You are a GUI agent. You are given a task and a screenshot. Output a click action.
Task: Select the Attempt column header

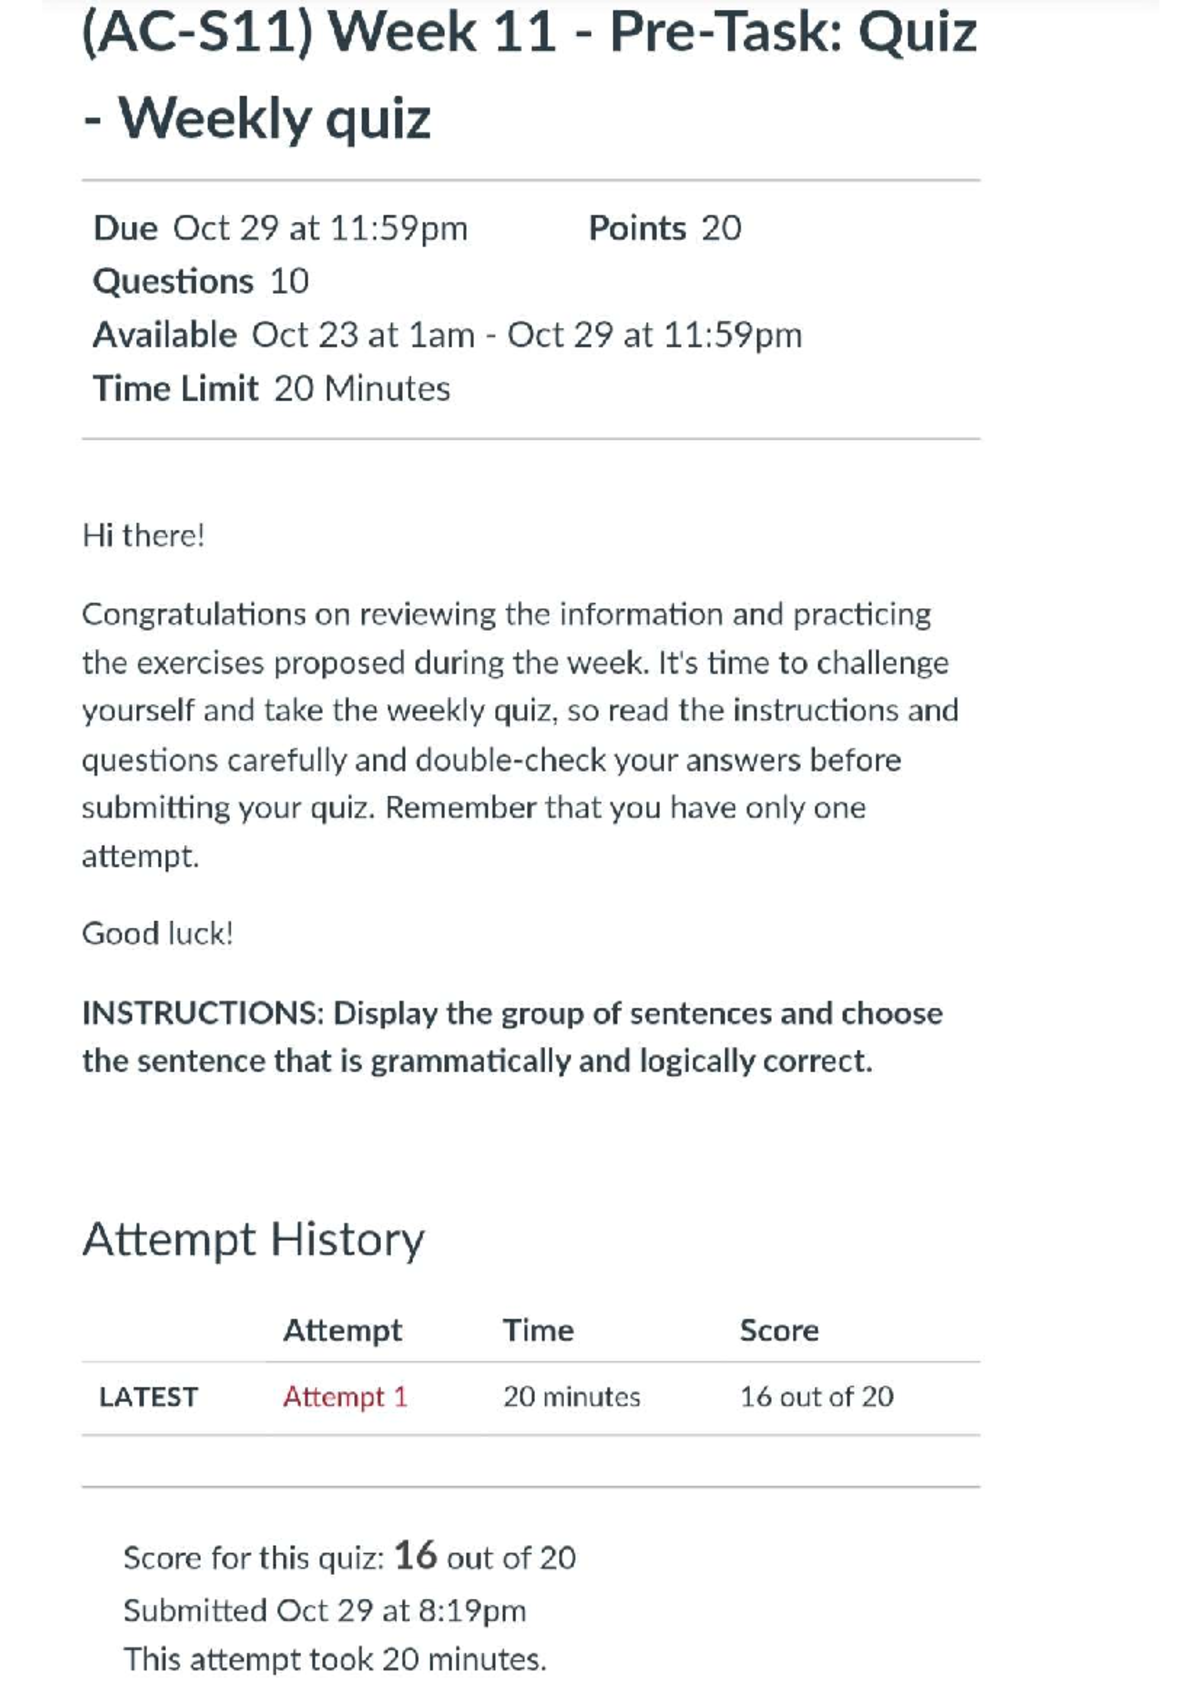coord(342,1330)
